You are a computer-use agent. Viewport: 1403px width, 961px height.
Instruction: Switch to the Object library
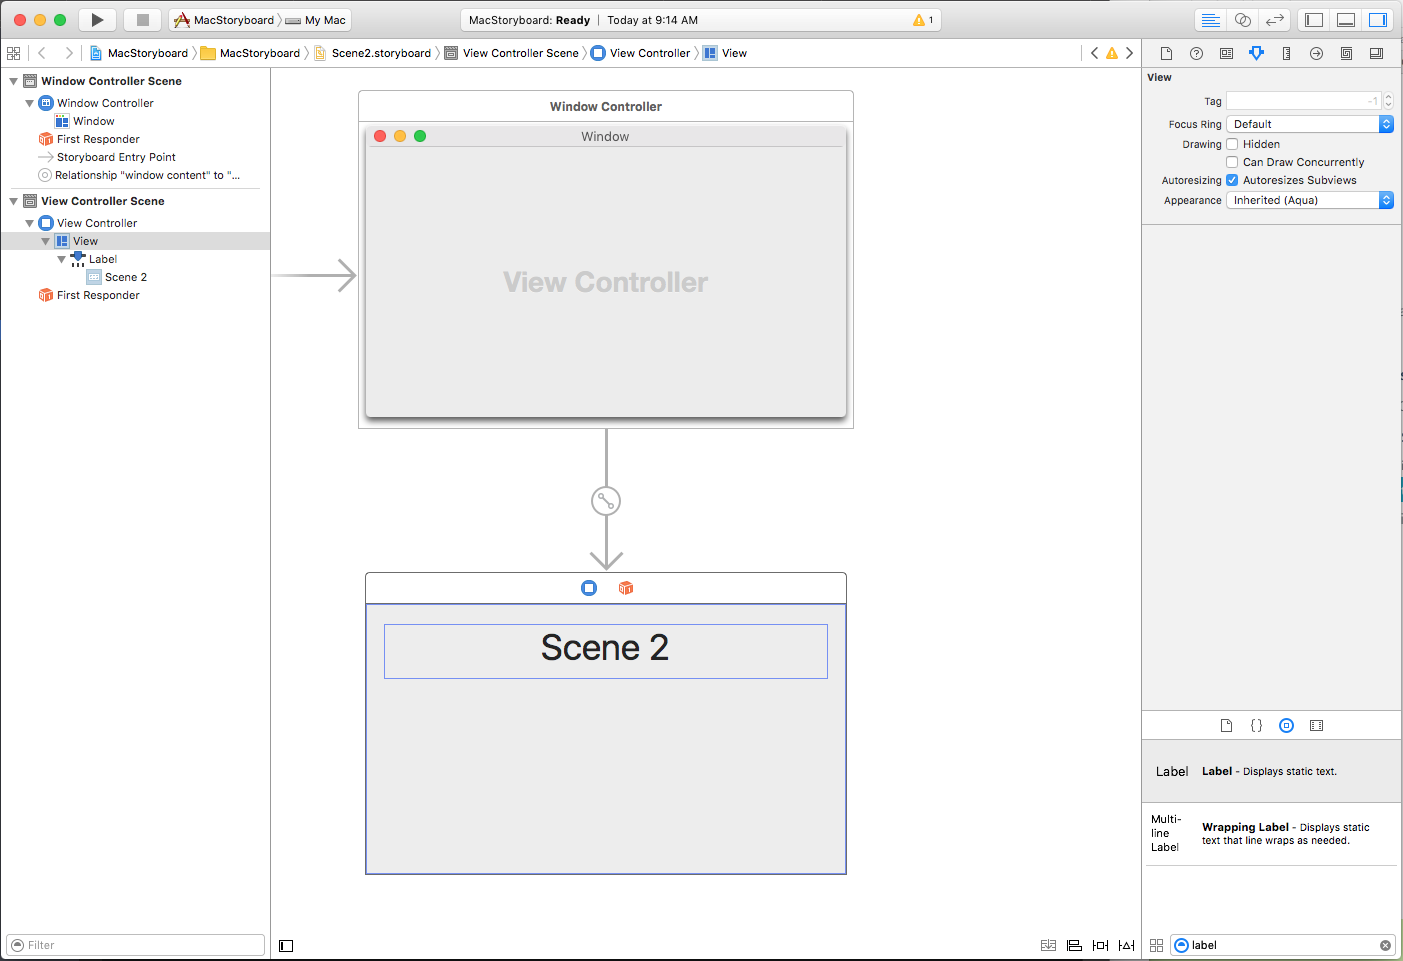click(1286, 725)
